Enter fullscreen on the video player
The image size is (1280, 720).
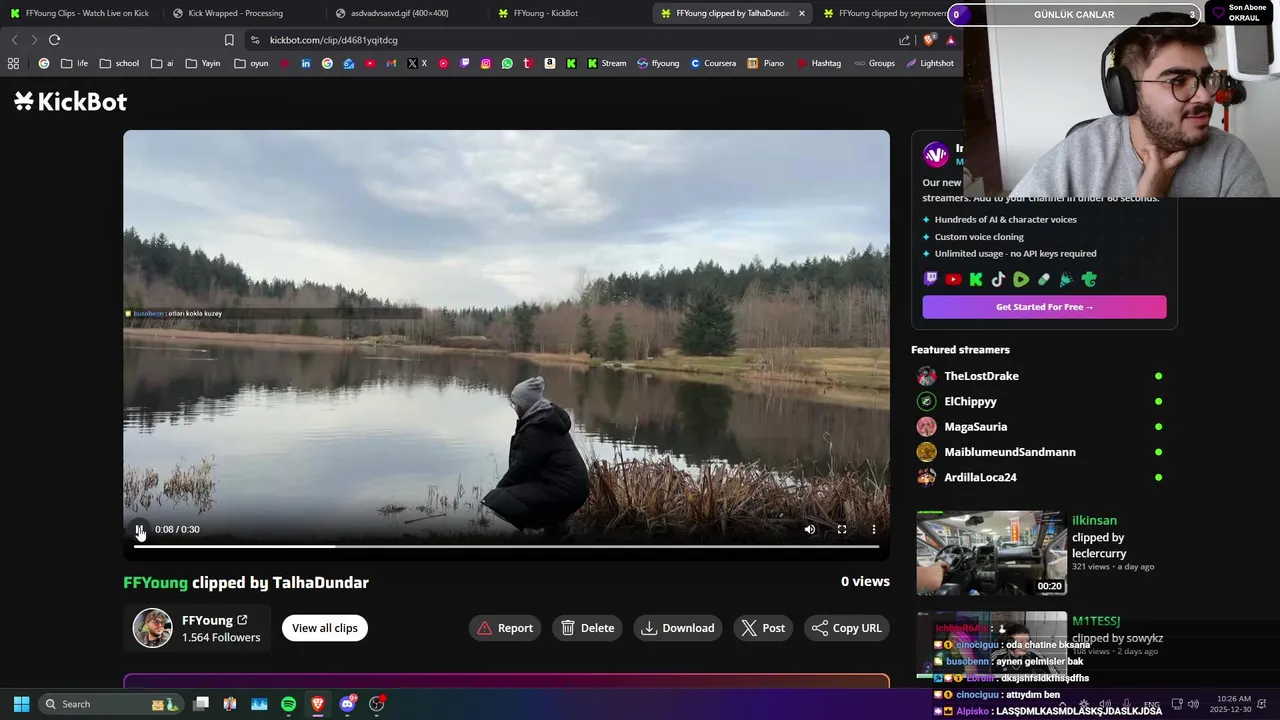click(x=842, y=529)
